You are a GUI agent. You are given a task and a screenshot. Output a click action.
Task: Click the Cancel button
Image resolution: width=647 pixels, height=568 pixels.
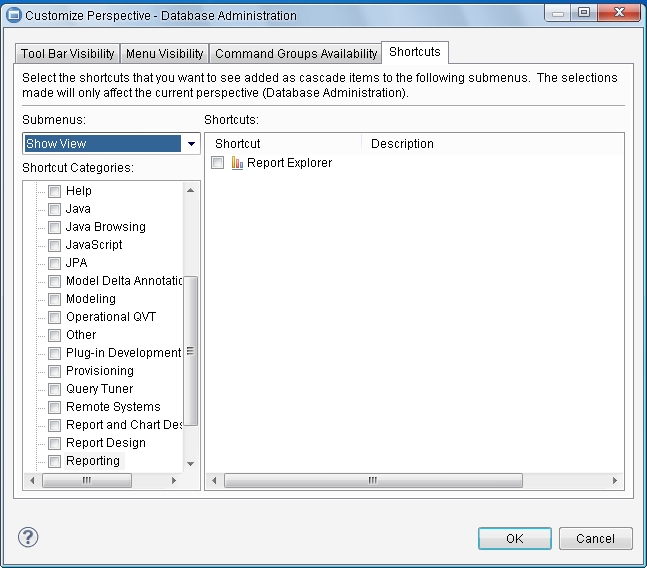(595, 538)
